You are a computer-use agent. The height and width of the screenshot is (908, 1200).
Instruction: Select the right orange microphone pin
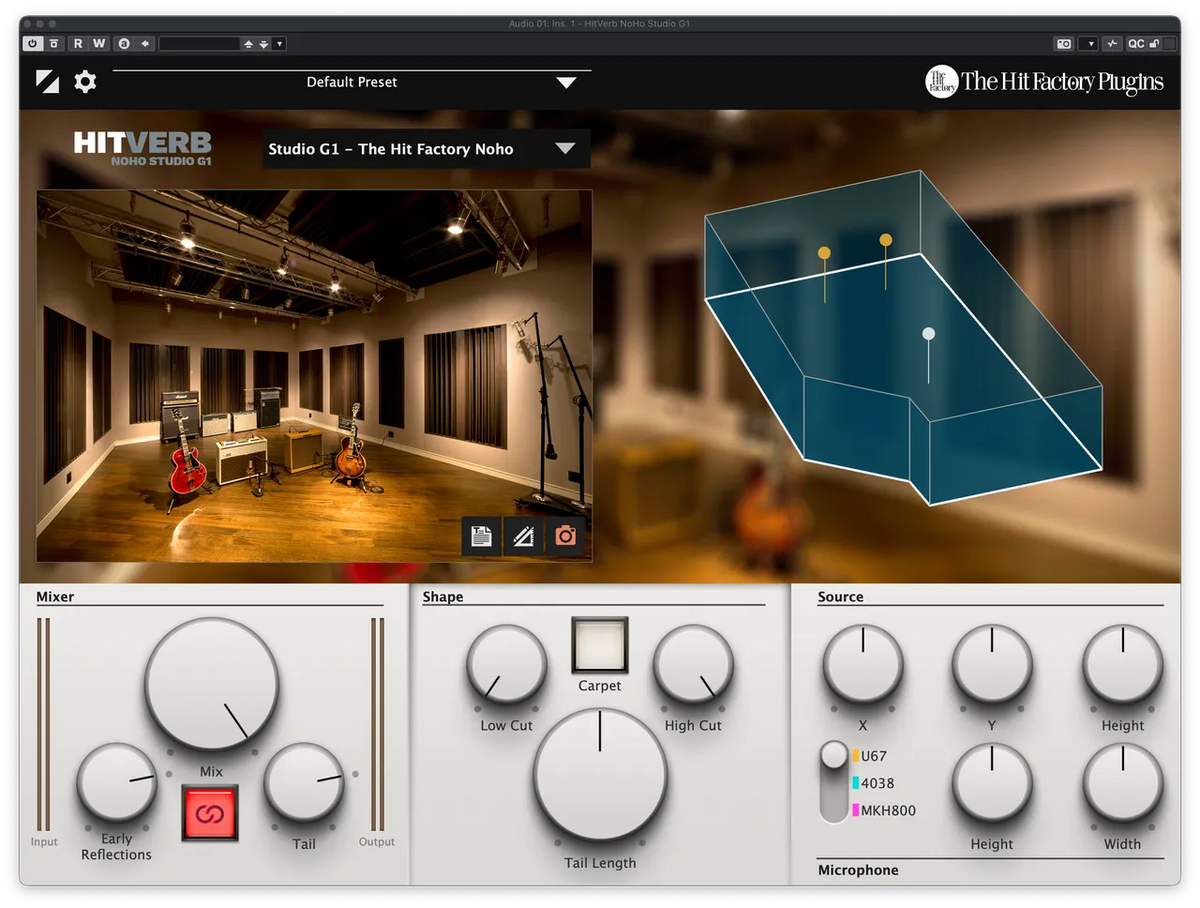pos(885,240)
